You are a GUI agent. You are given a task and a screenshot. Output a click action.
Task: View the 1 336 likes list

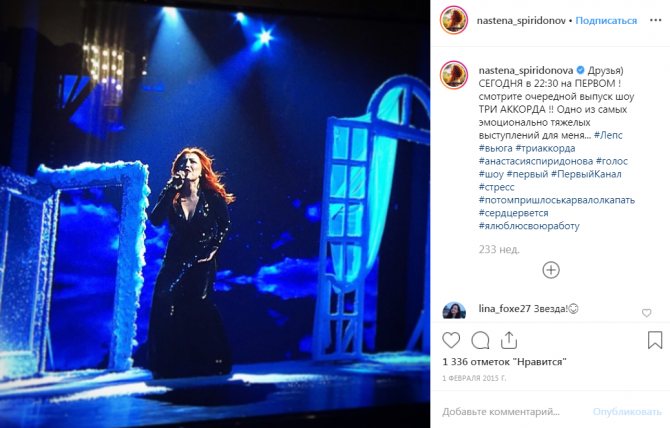504,362
